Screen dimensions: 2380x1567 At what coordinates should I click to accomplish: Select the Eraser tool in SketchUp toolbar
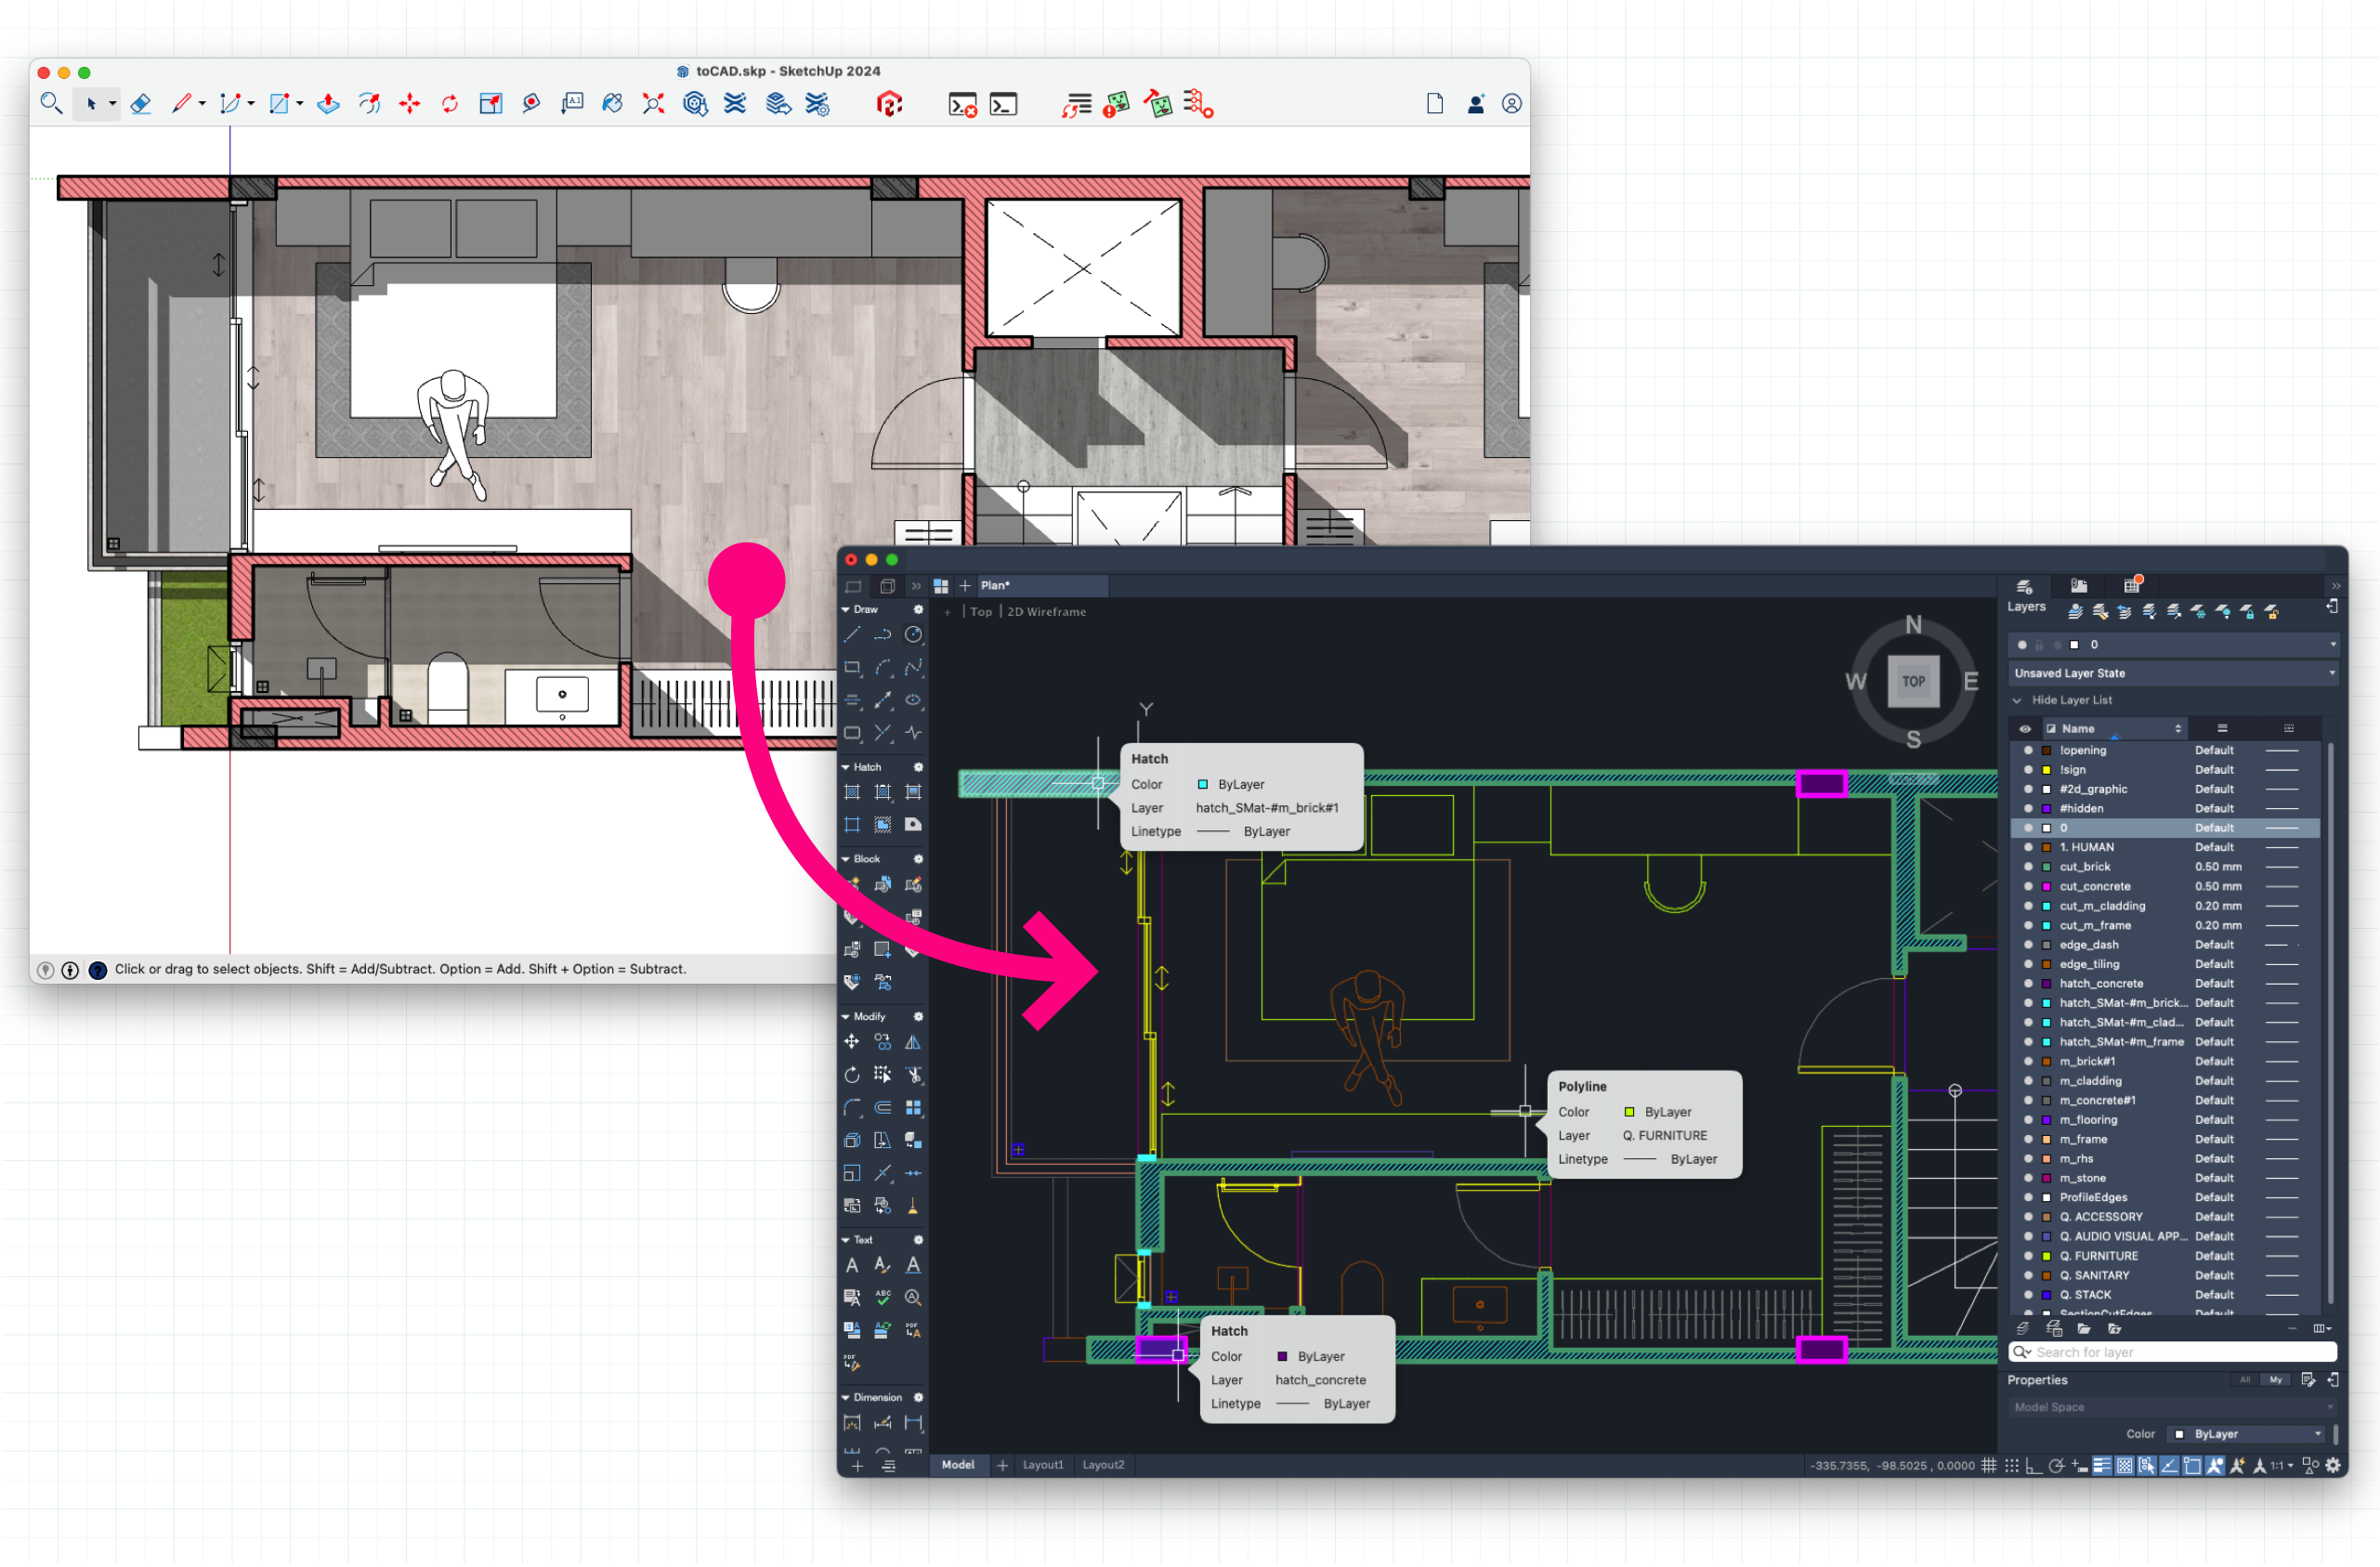click(x=141, y=104)
